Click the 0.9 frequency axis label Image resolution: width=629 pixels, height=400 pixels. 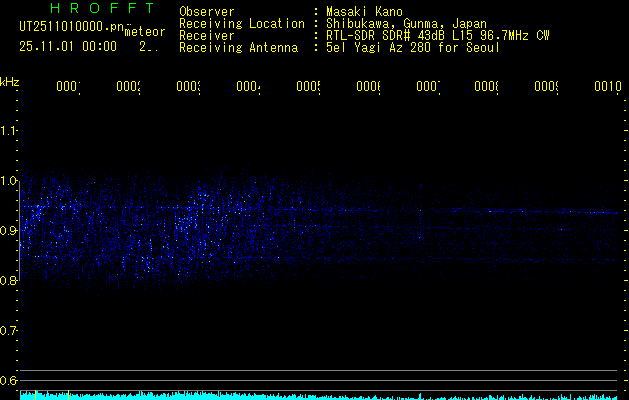(x=8, y=230)
